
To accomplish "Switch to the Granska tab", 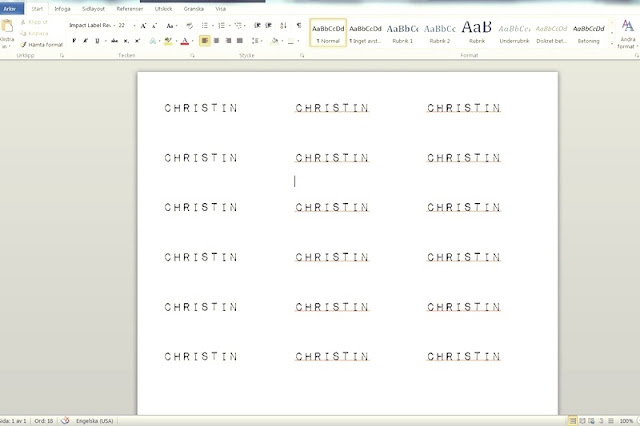I will pyautogui.click(x=193, y=9).
